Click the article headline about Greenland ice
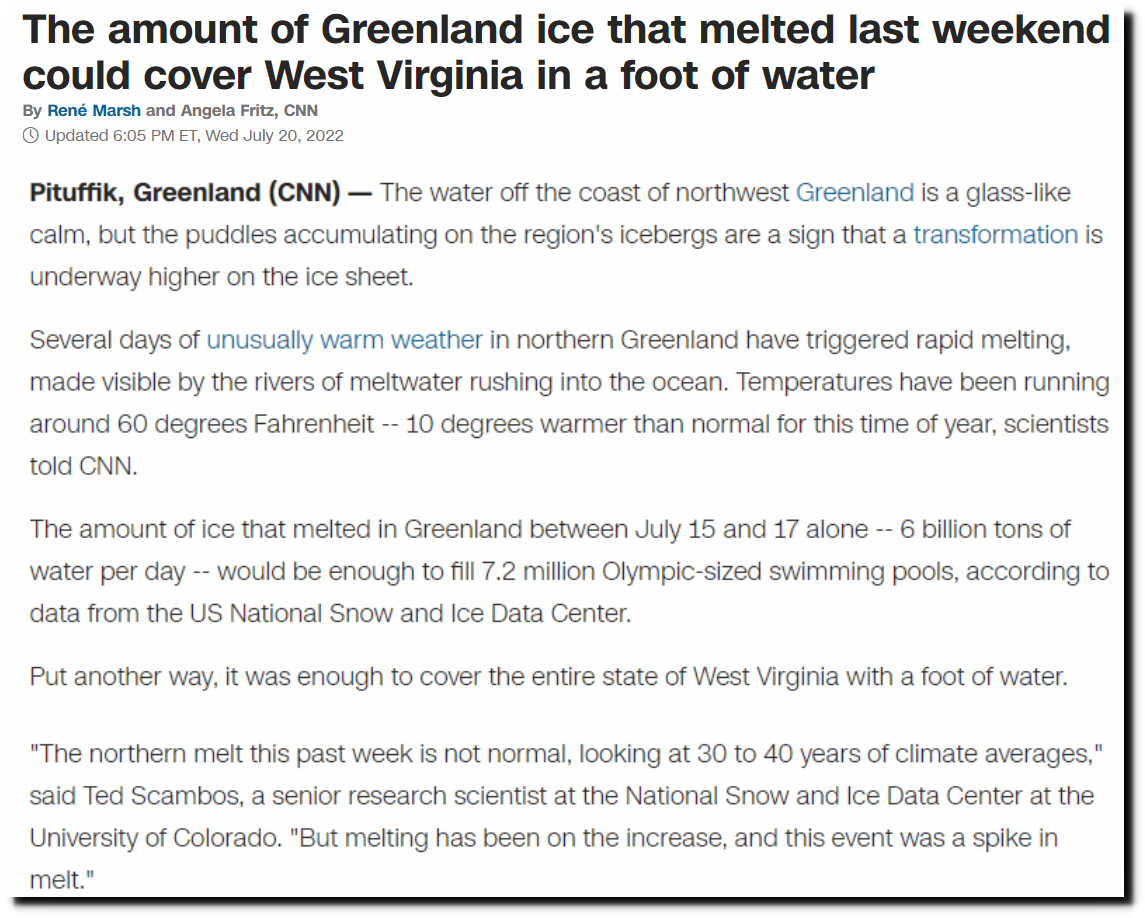This screenshot has width=1145, height=918. [566, 53]
